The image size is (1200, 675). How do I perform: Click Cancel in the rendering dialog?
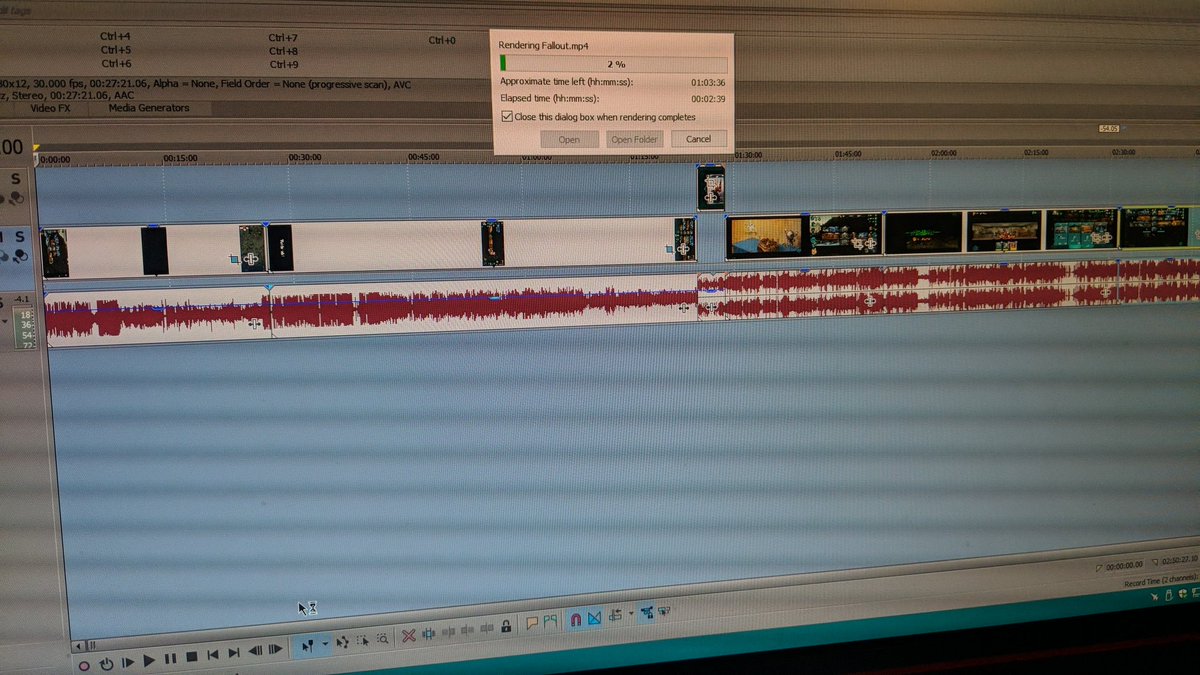point(699,139)
